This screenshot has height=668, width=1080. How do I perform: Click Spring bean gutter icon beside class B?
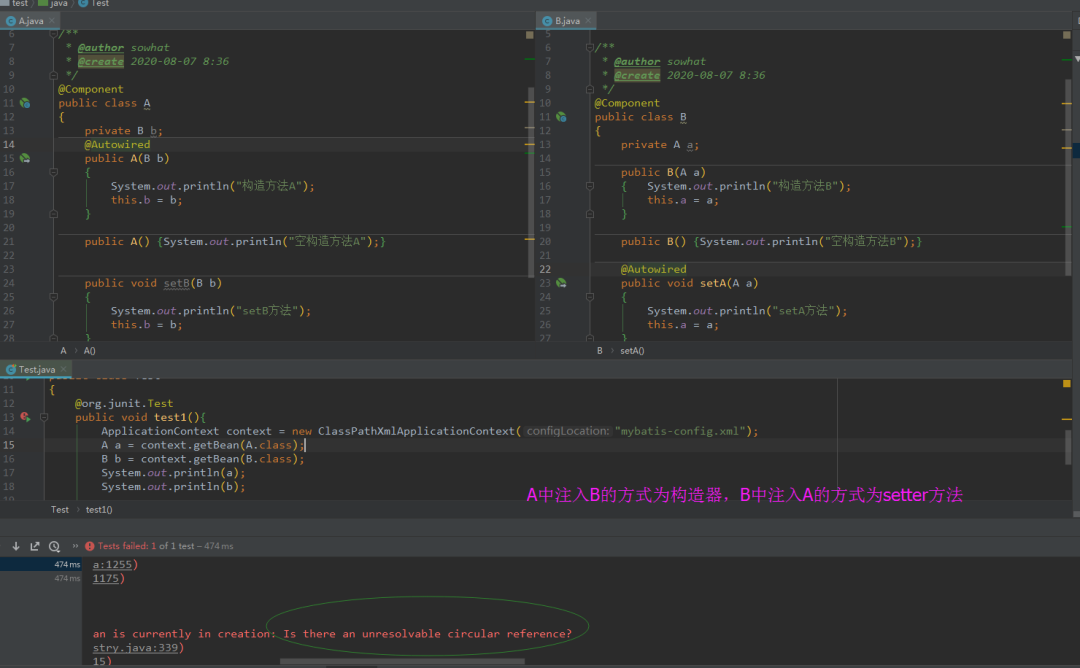[561, 117]
